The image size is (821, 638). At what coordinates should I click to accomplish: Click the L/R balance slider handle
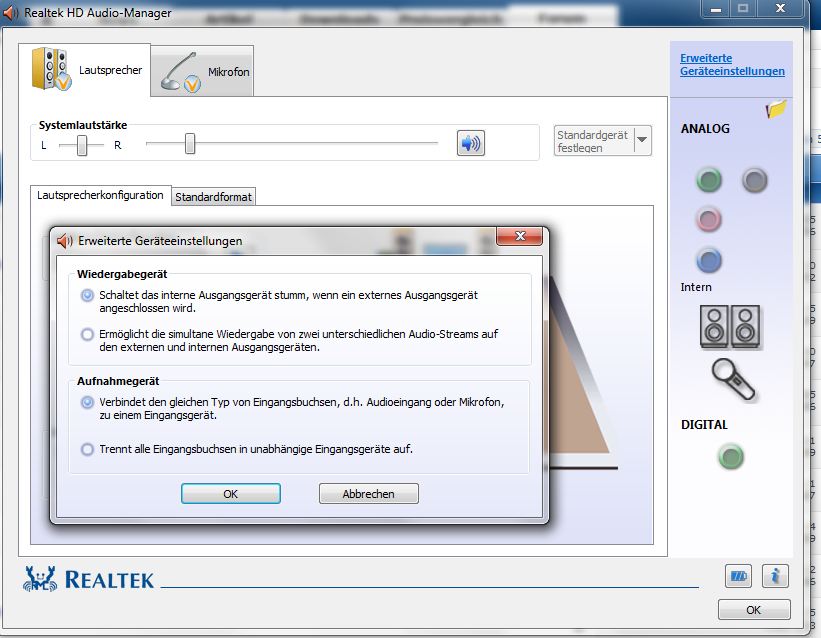point(82,145)
